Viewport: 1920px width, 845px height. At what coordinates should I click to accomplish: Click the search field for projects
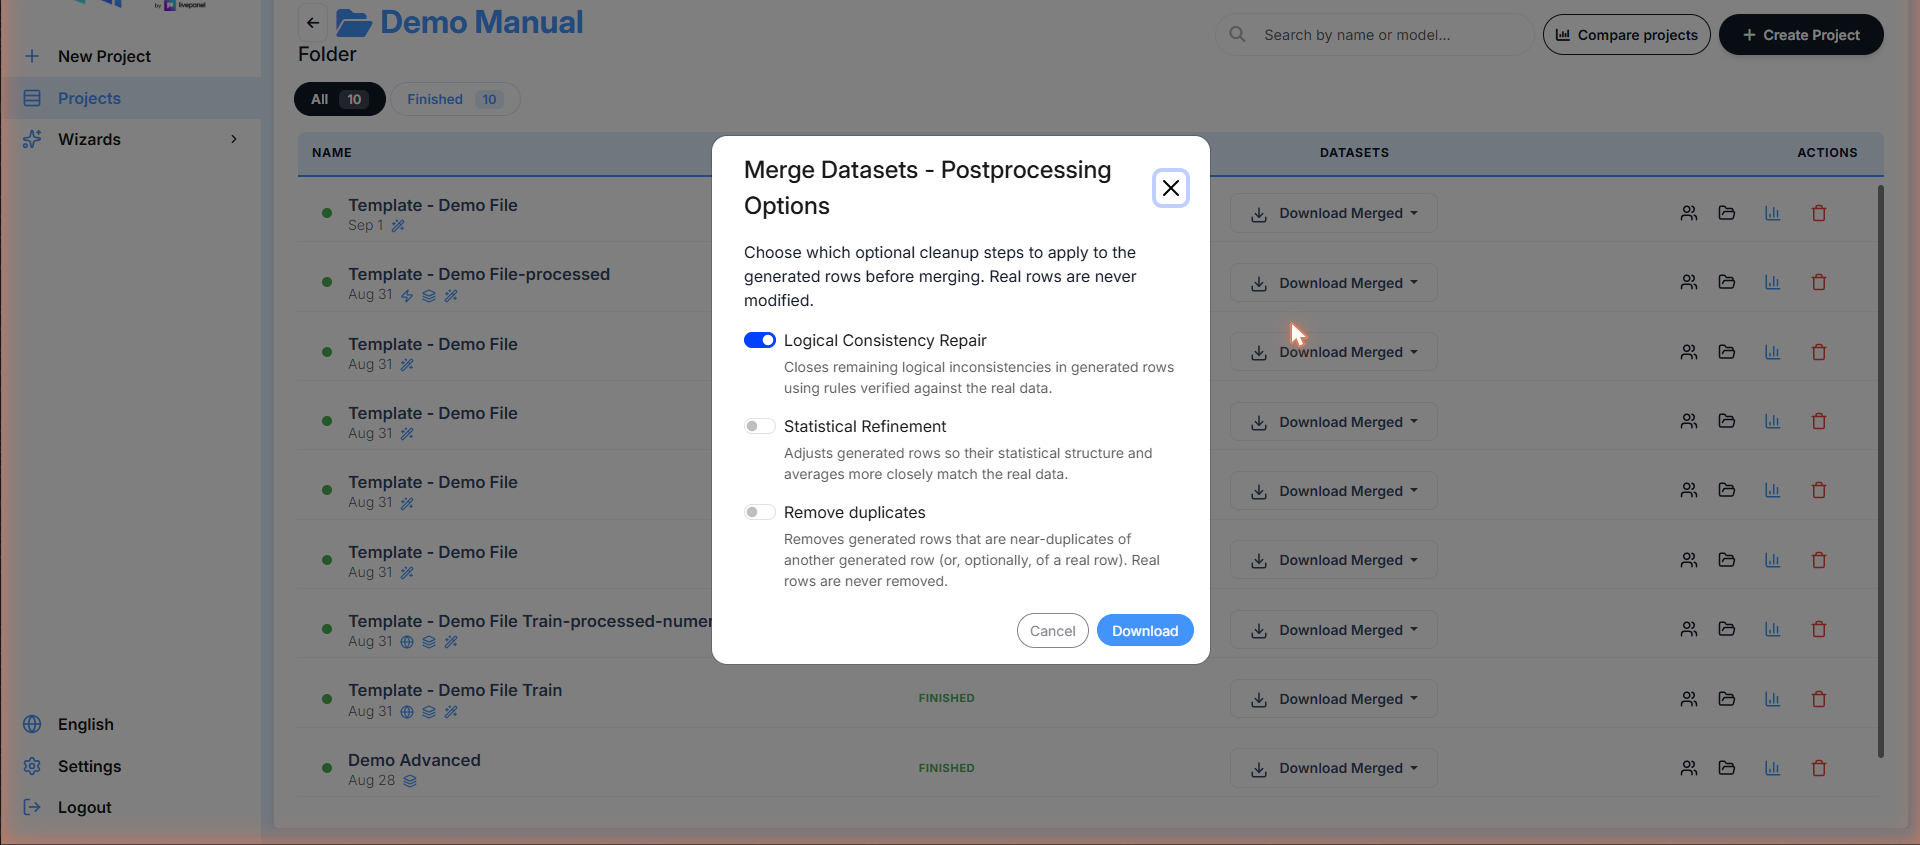1375,35
